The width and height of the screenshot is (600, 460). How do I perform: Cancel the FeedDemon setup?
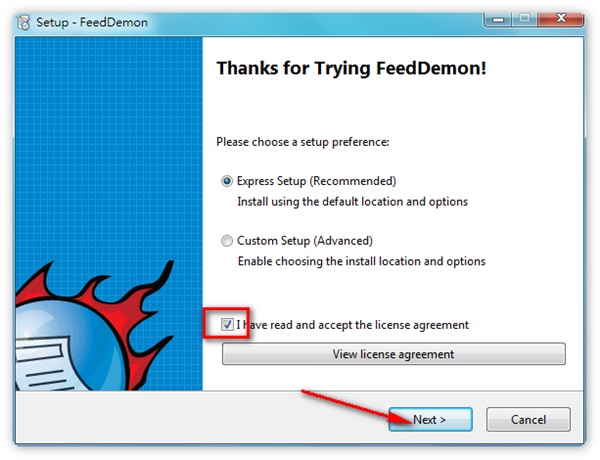click(x=528, y=419)
